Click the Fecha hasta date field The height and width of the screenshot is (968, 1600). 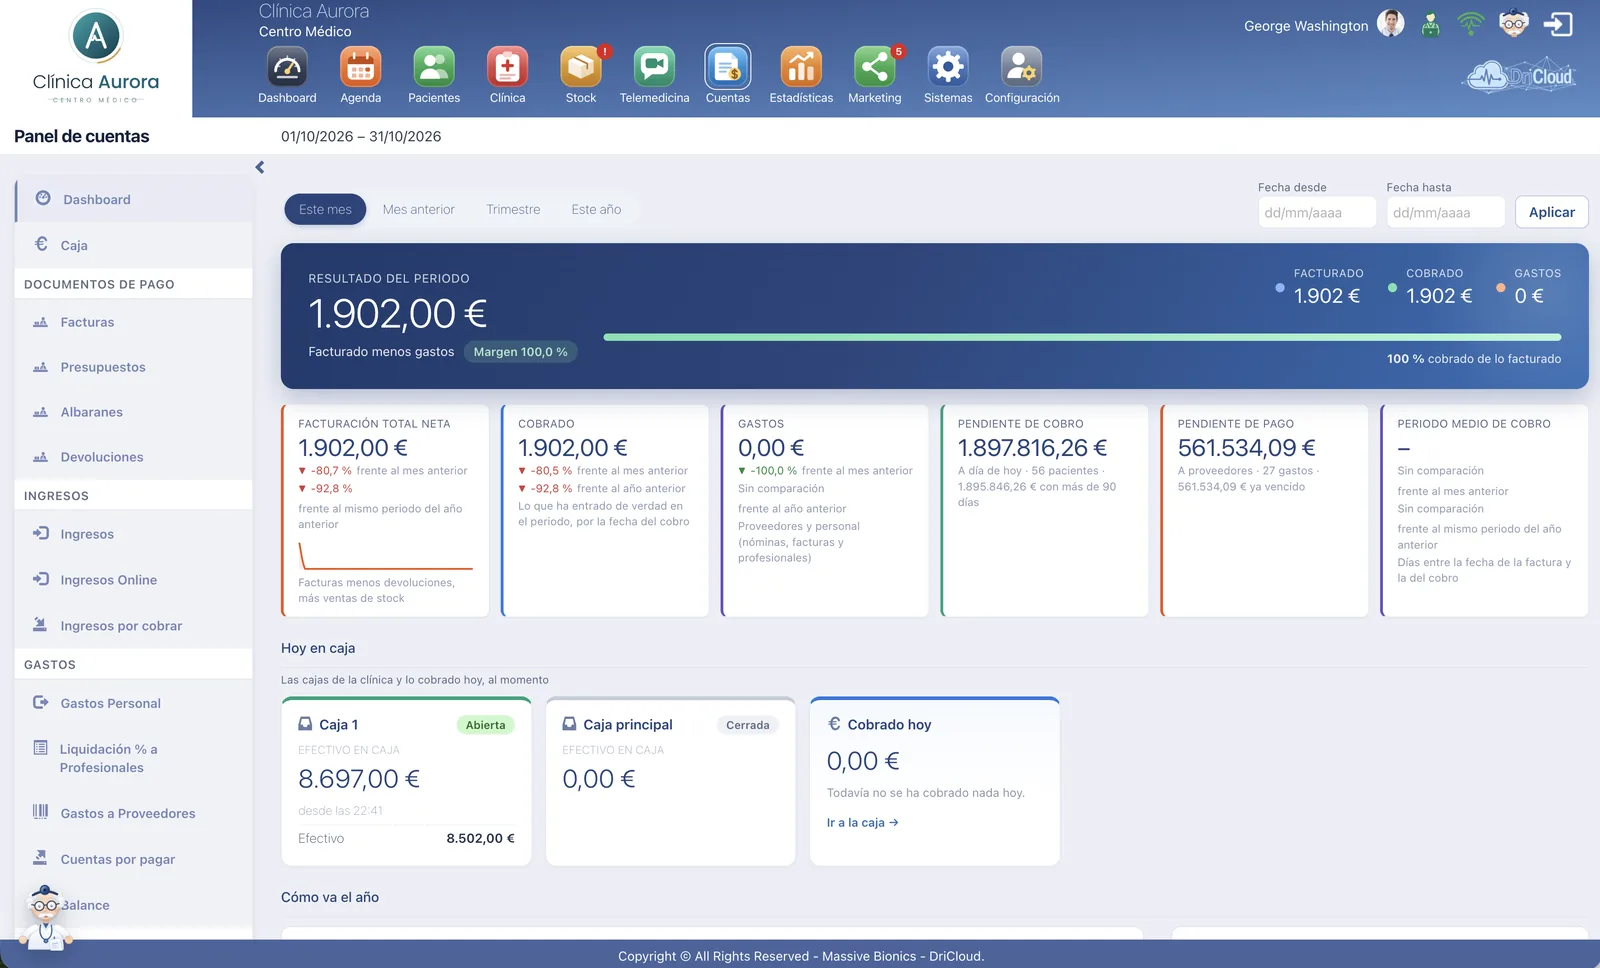(1445, 212)
